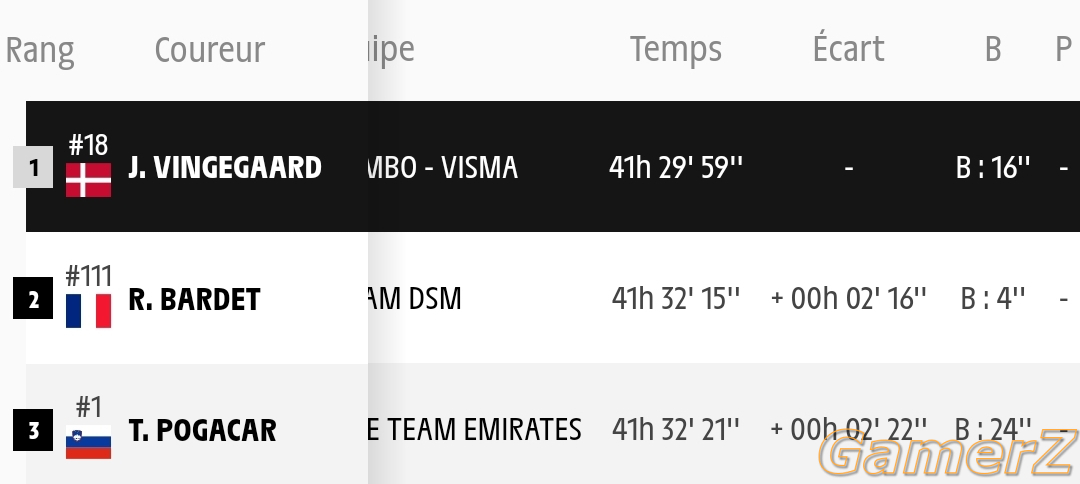Viewport: 1080px width, 484px height.
Task: Open rider T. POGACAR profile
Action: pyautogui.click(x=202, y=430)
